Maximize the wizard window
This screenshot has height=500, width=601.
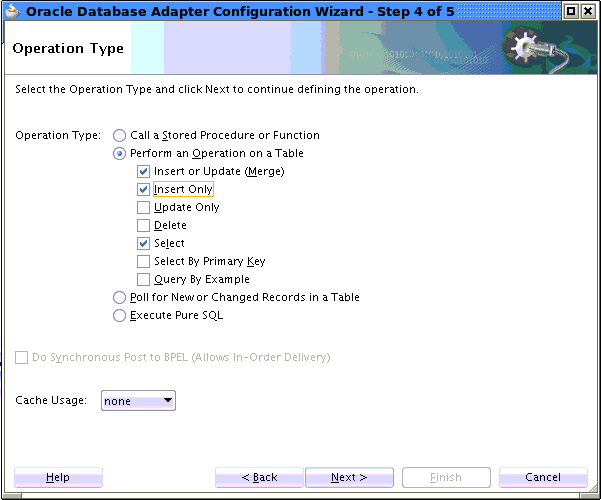pyautogui.click(x=571, y=12)
